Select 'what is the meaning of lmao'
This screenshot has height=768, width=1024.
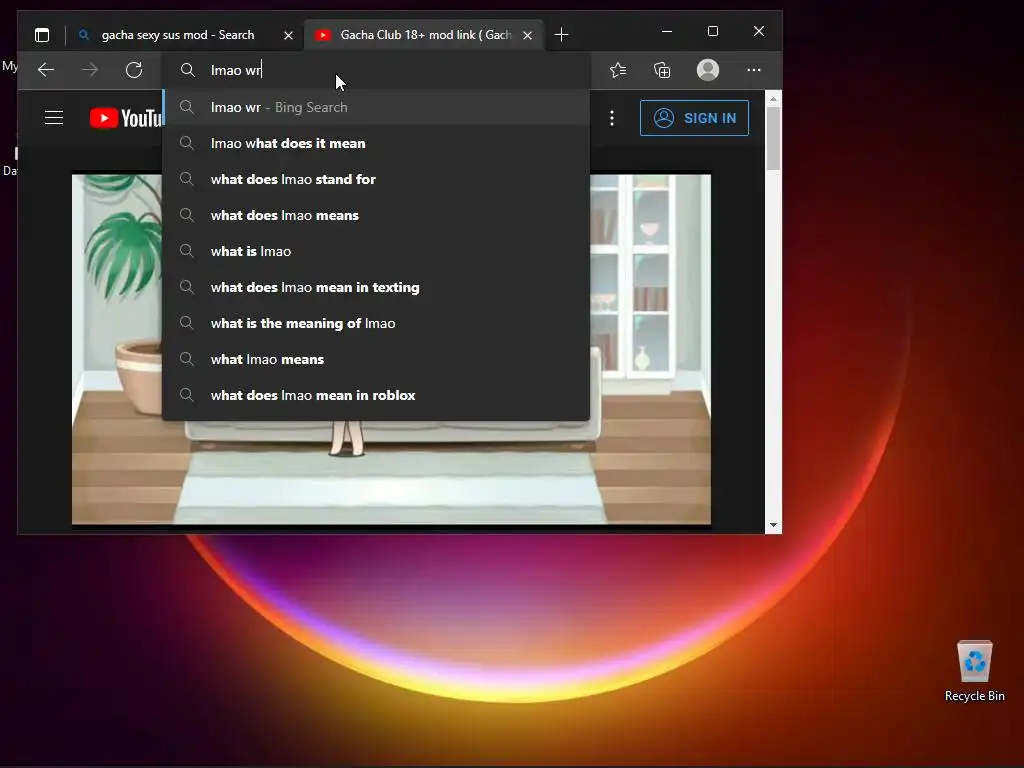coord(376,323)
